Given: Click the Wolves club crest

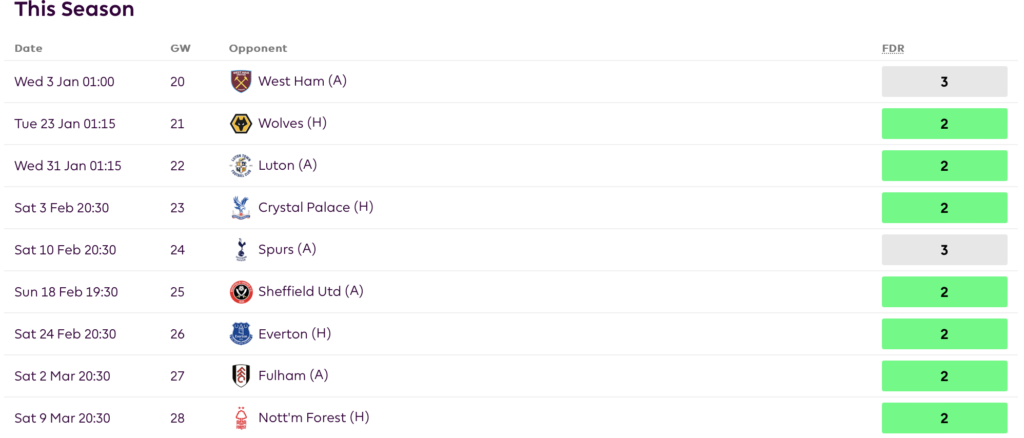Looking at the screenshot, I should pyautogui.click(x=241, y=123).
